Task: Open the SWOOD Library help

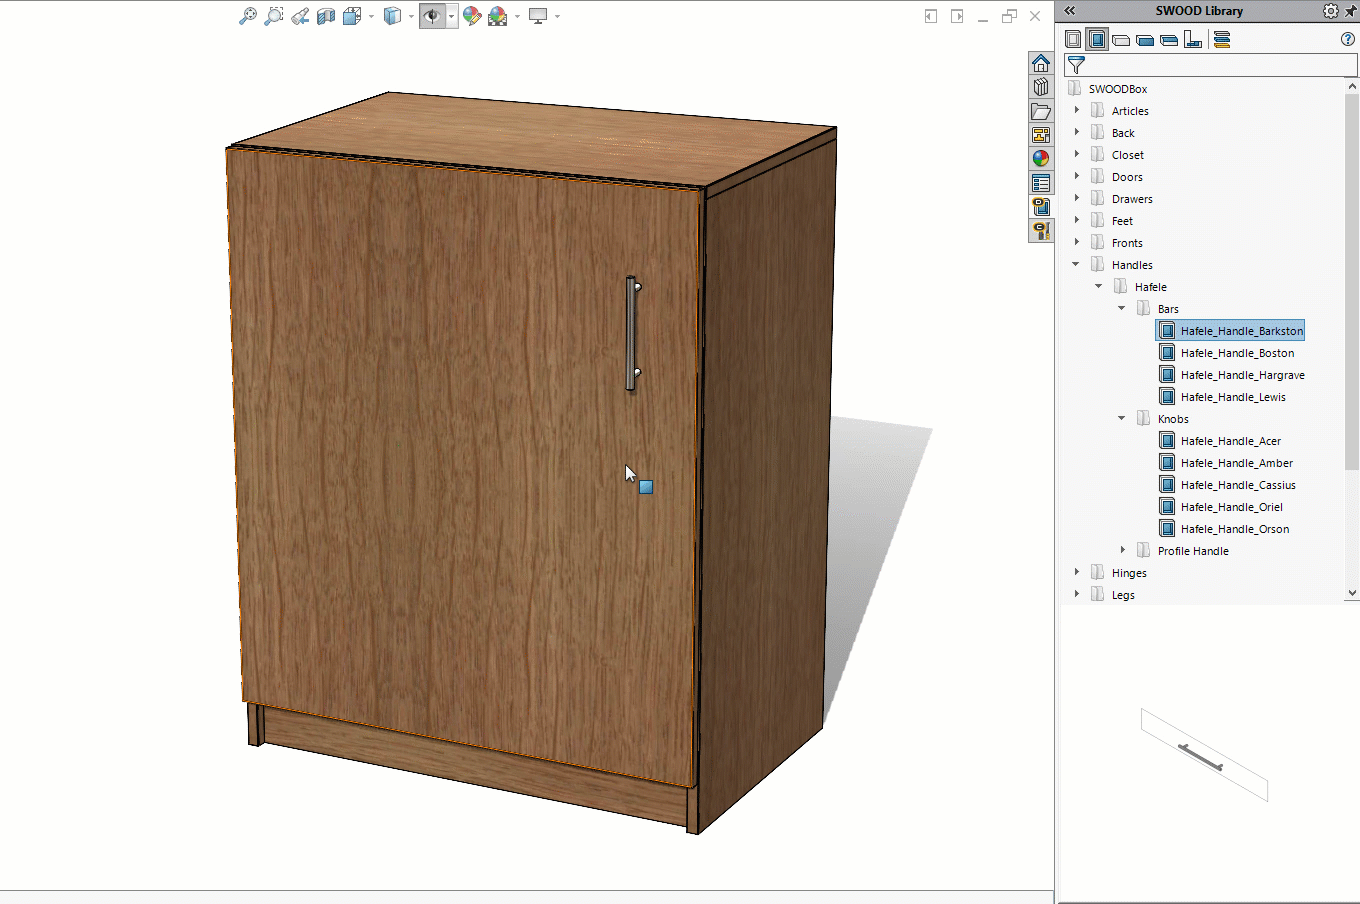Action: click(1349, 39)
